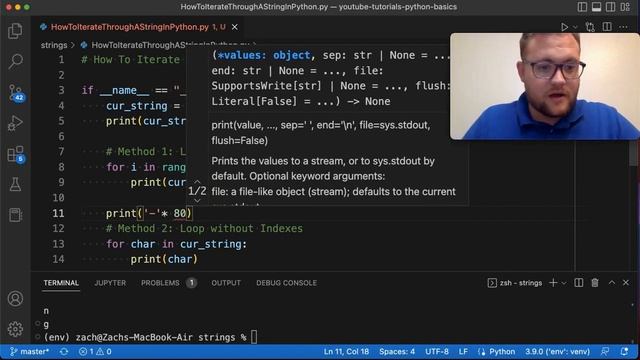The image size is (640, 360).
Task: Synchronize changes with sync icon
Action: tap(64, 351)
